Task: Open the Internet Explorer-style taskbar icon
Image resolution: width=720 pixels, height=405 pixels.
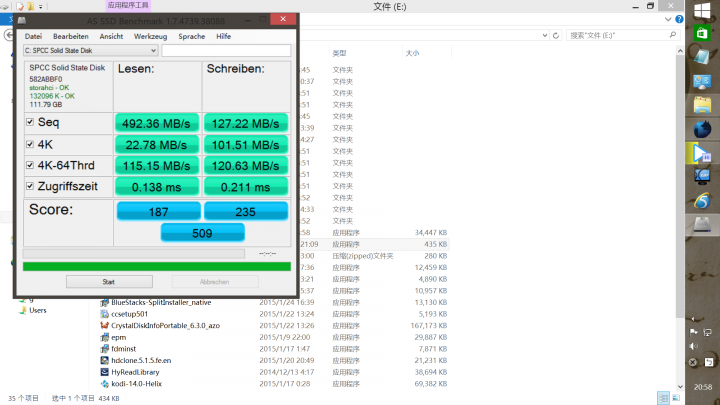Action: (702, 200)
